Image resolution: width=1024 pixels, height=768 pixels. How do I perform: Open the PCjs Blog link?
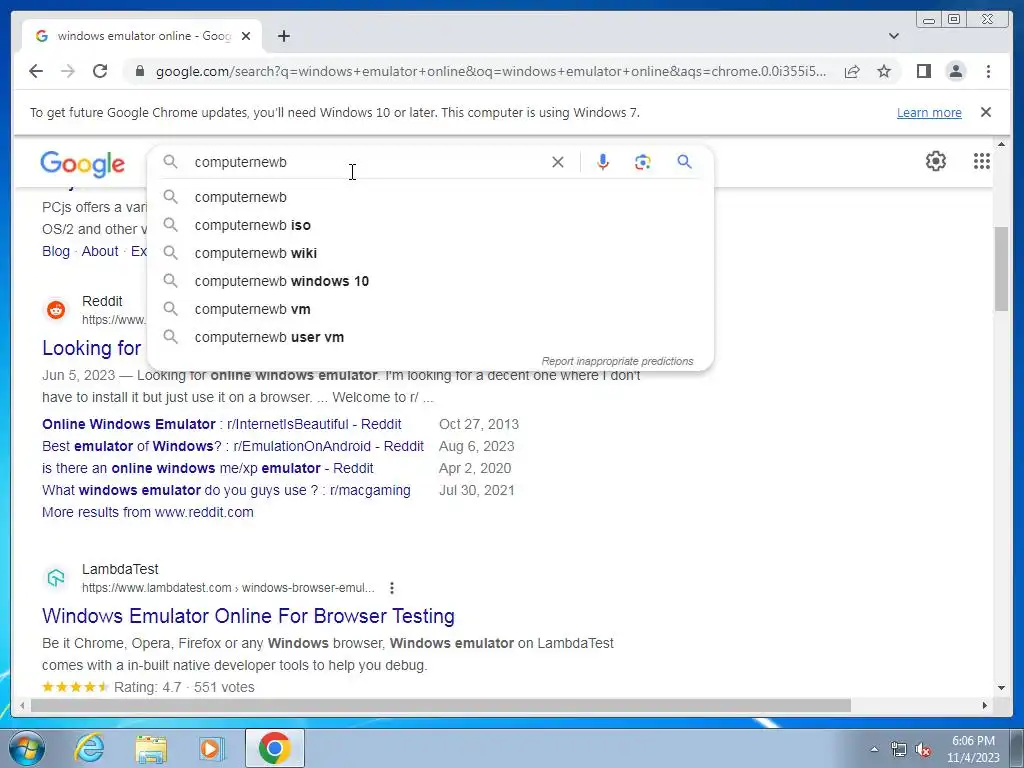click(56, 251)
